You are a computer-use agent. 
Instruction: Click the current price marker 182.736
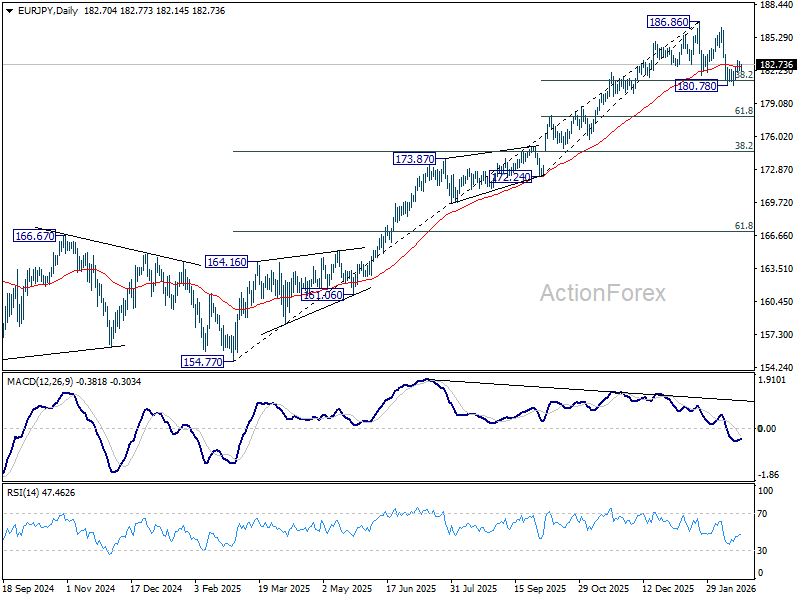(776, 65)
